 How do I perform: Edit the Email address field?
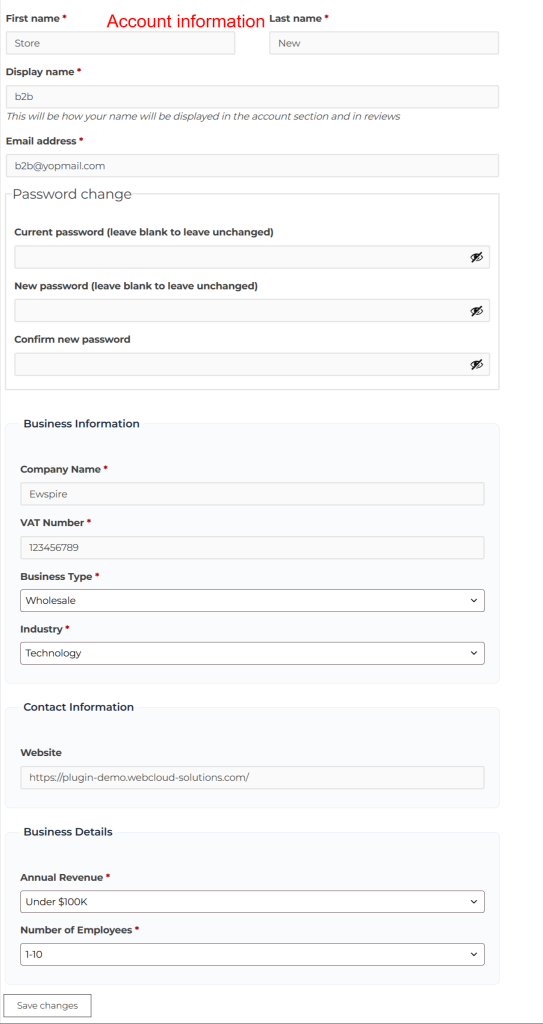point(252,165)
